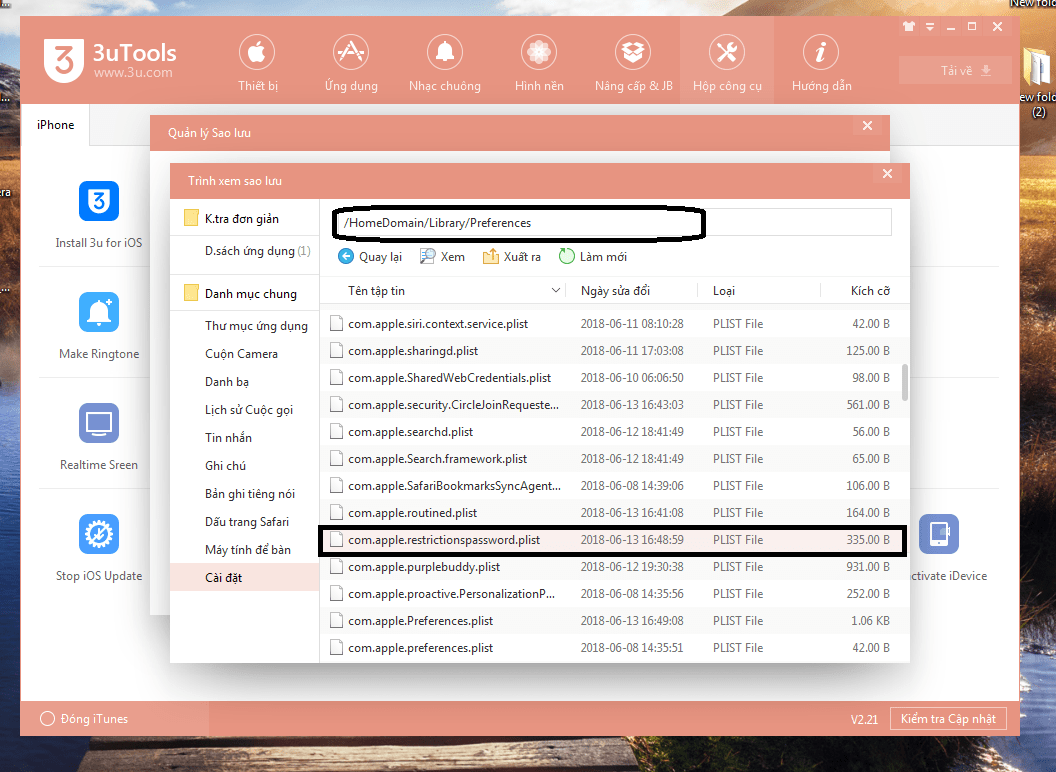Open the Realtime Screen tool
Screen dimensions: 1056x772
click(99, 437)
